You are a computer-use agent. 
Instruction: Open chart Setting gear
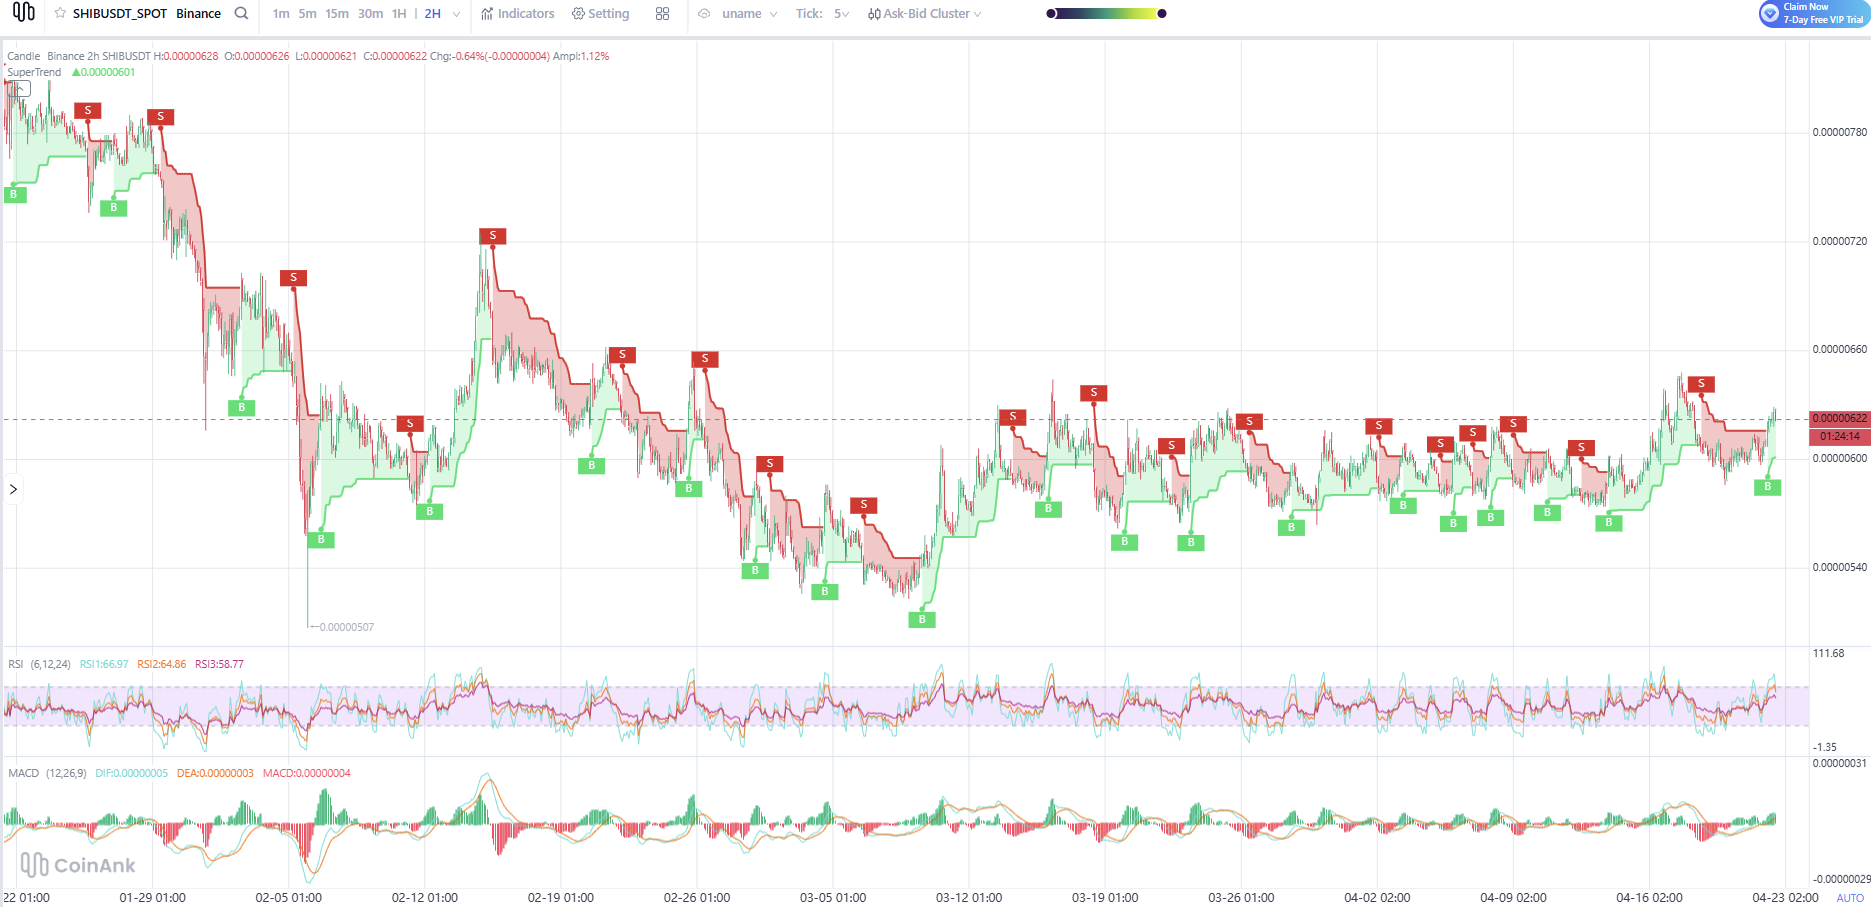point(600,14)
